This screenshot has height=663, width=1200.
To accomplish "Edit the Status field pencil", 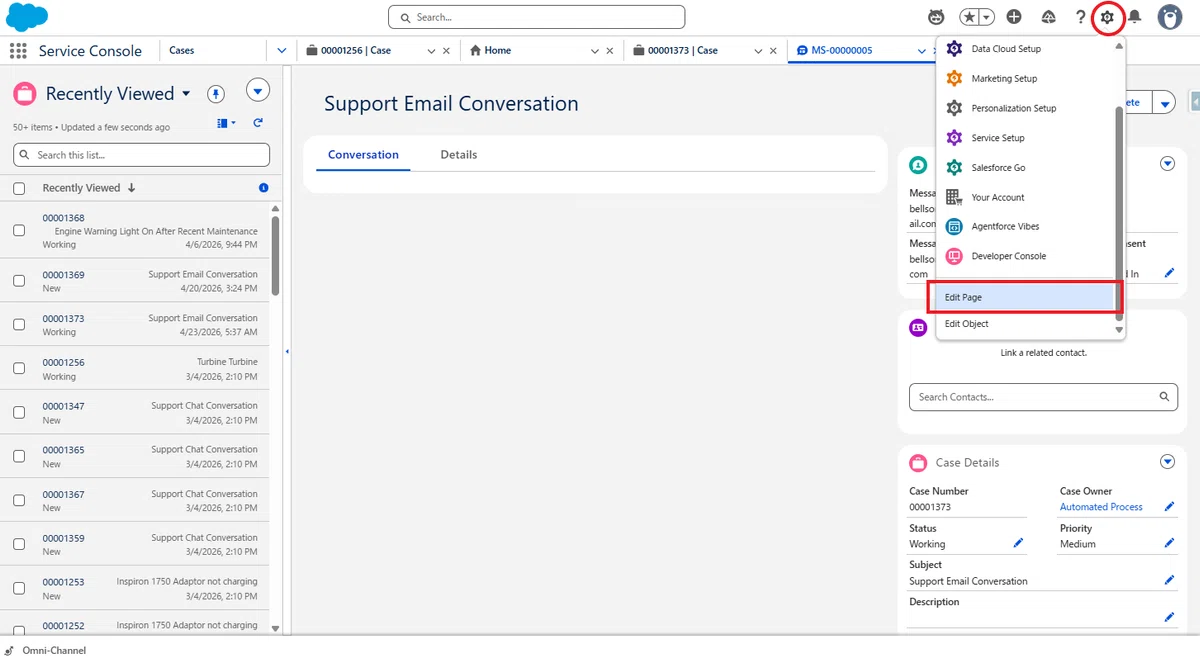I will point(1018,543).
